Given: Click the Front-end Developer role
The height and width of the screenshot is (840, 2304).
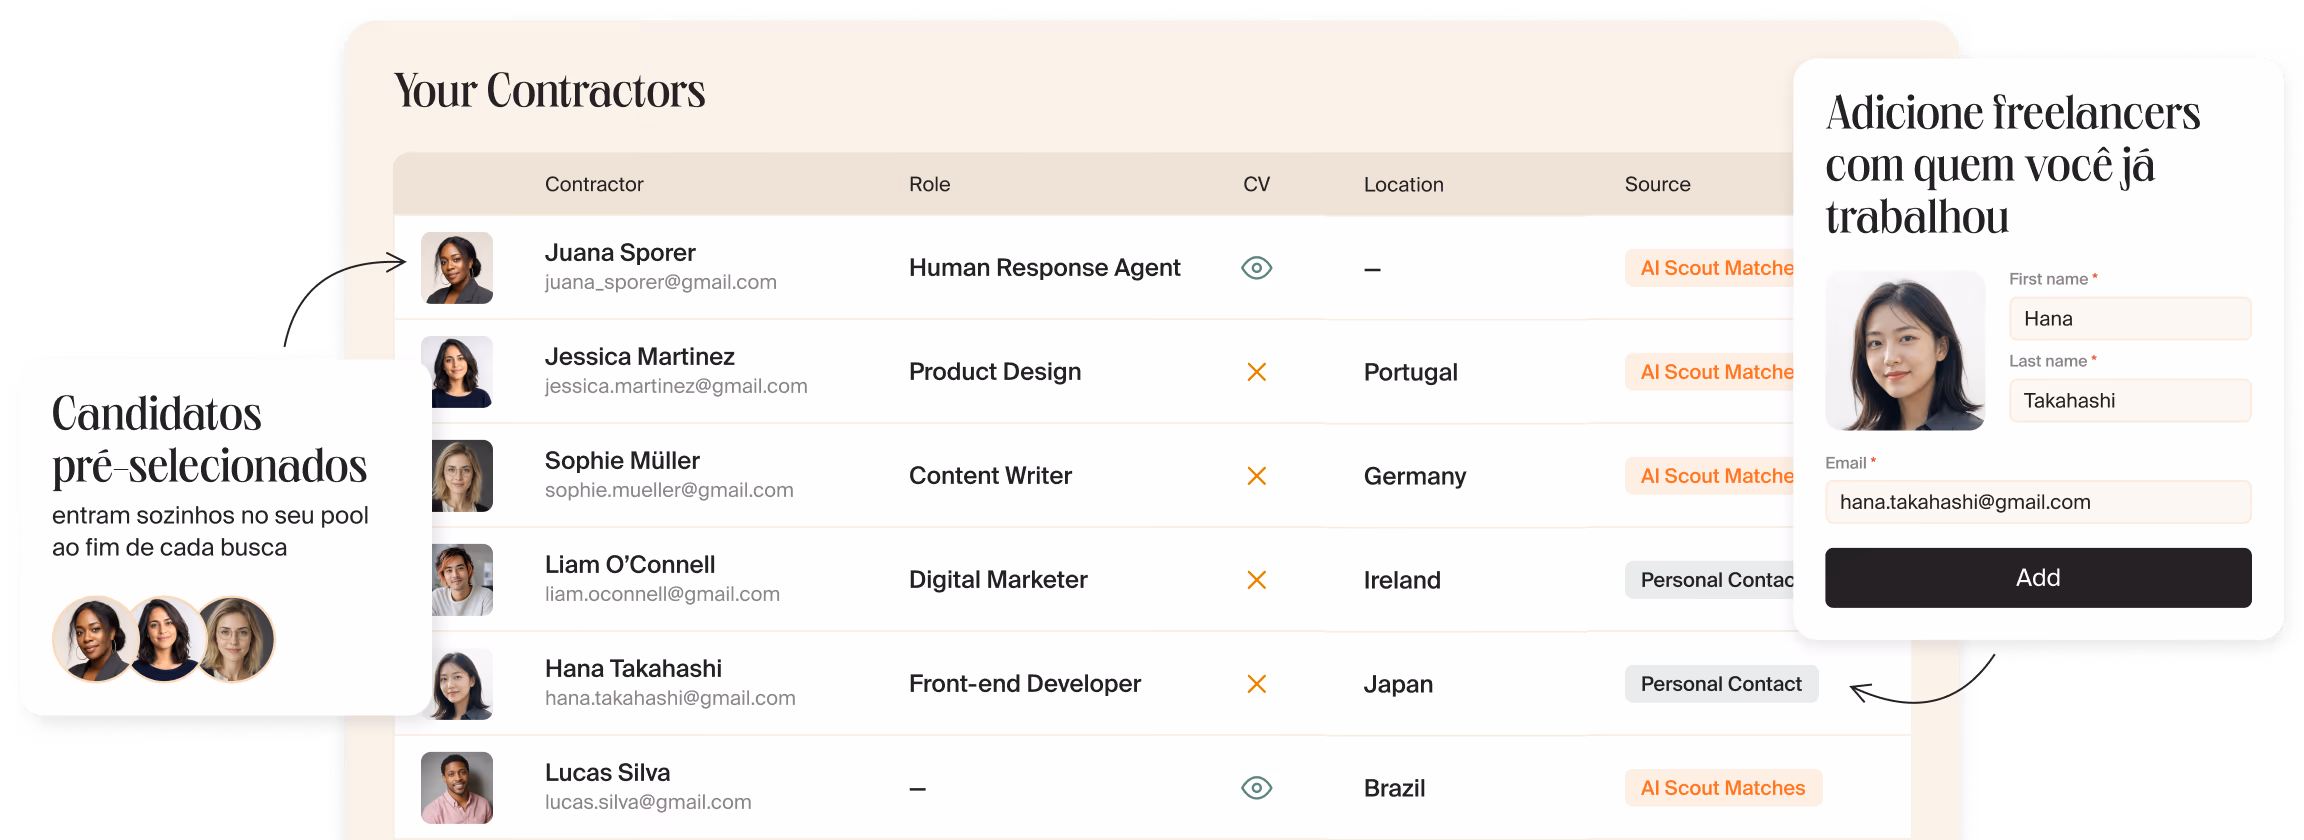Looking at the screenshot, I should click(1025, 684).
